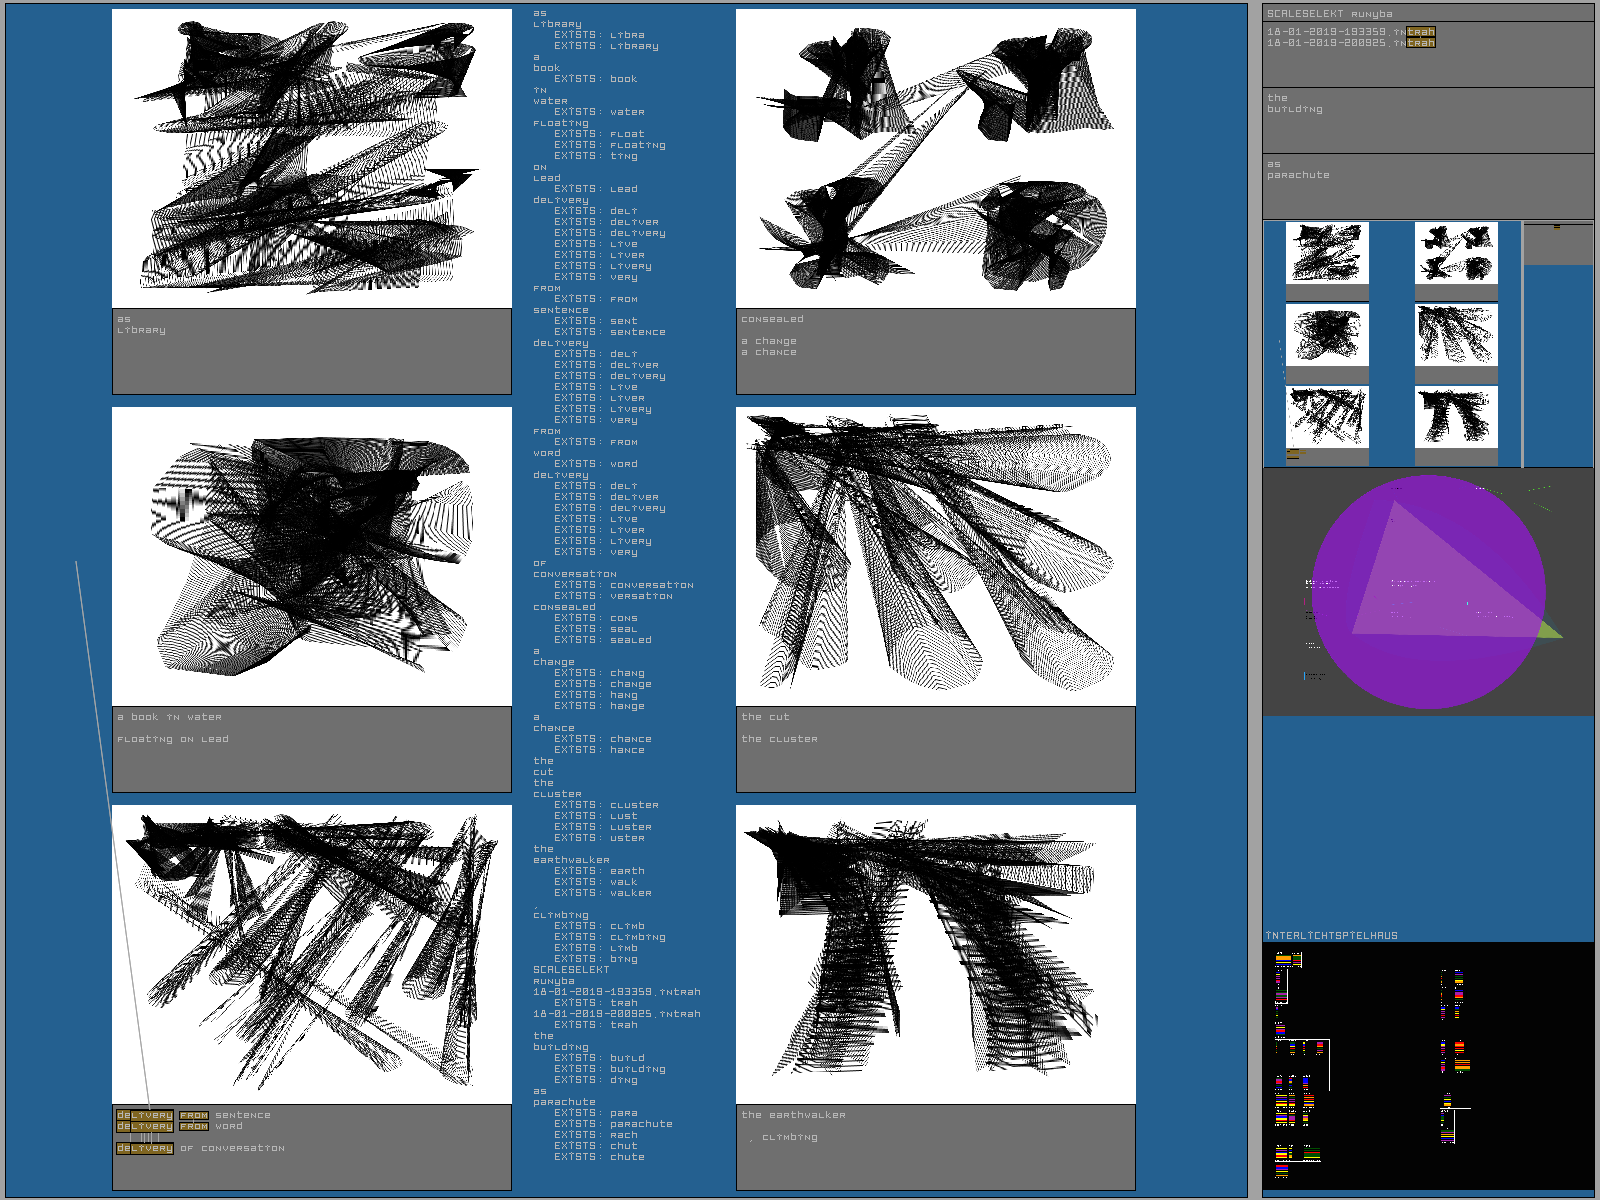Click the highlighted 'delivery' next to 'from sentence'

145,1115
